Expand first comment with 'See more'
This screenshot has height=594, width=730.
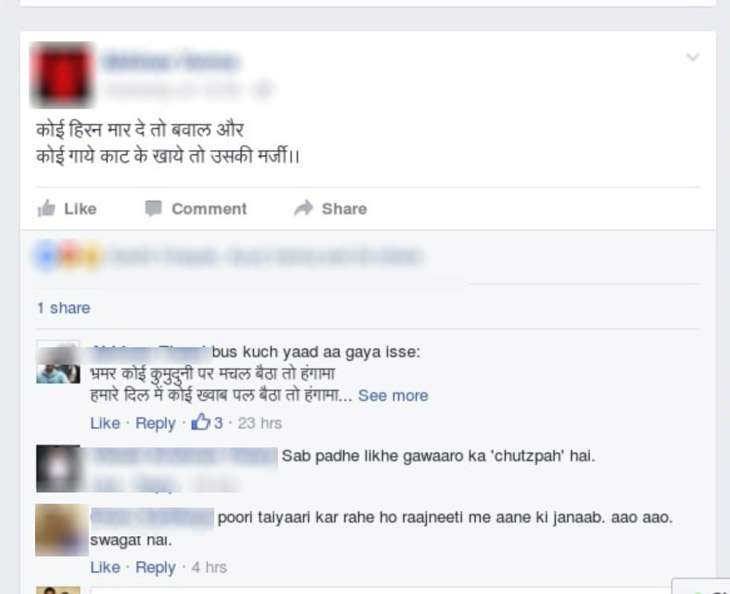pos(393,396)
